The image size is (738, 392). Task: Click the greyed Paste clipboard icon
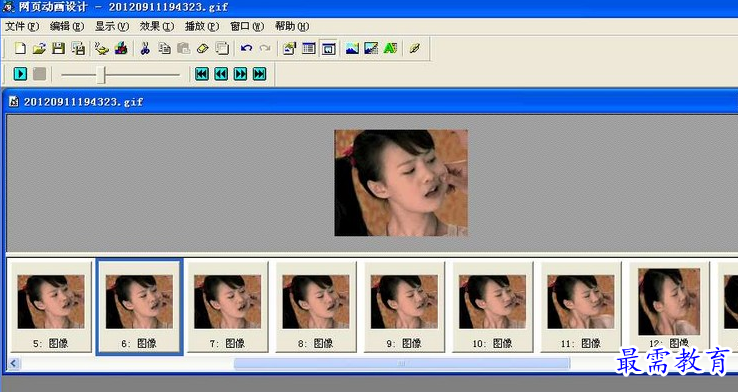tap(183, 48)
